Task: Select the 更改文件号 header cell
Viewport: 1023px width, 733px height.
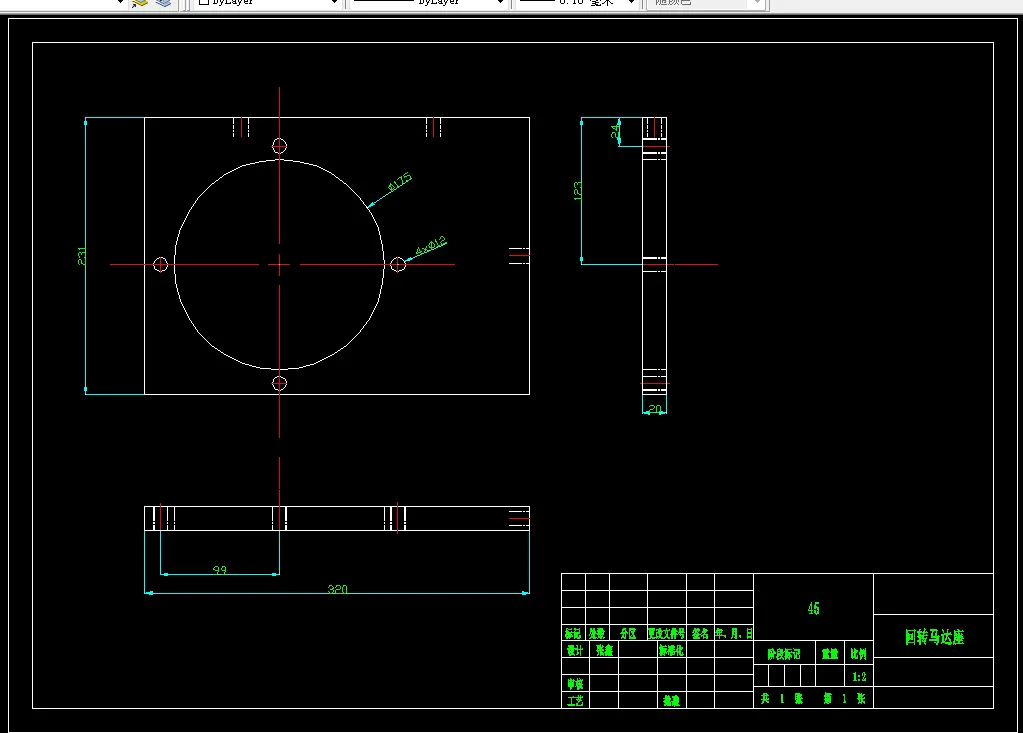Action: point(666,633)
